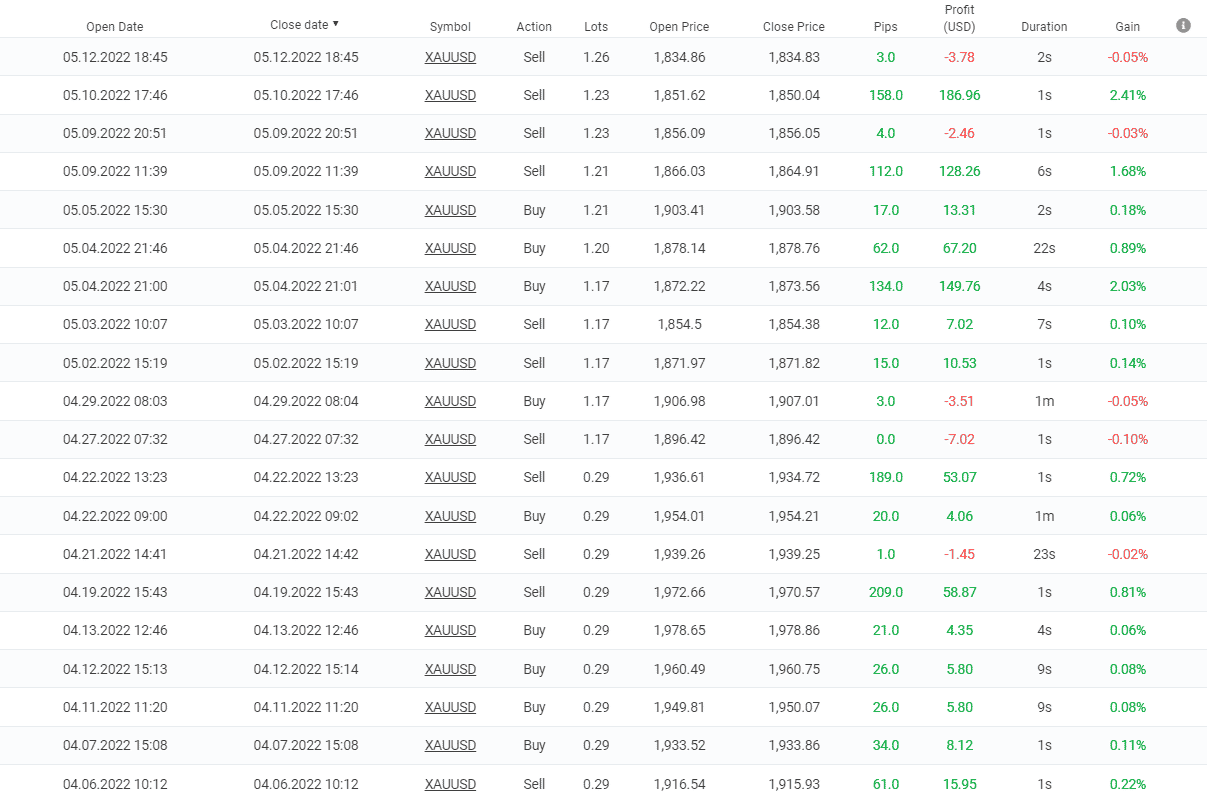Select profit value 15.95
Image resolution: width=1207 pixels, height=803 pixels.
(960, 784)
